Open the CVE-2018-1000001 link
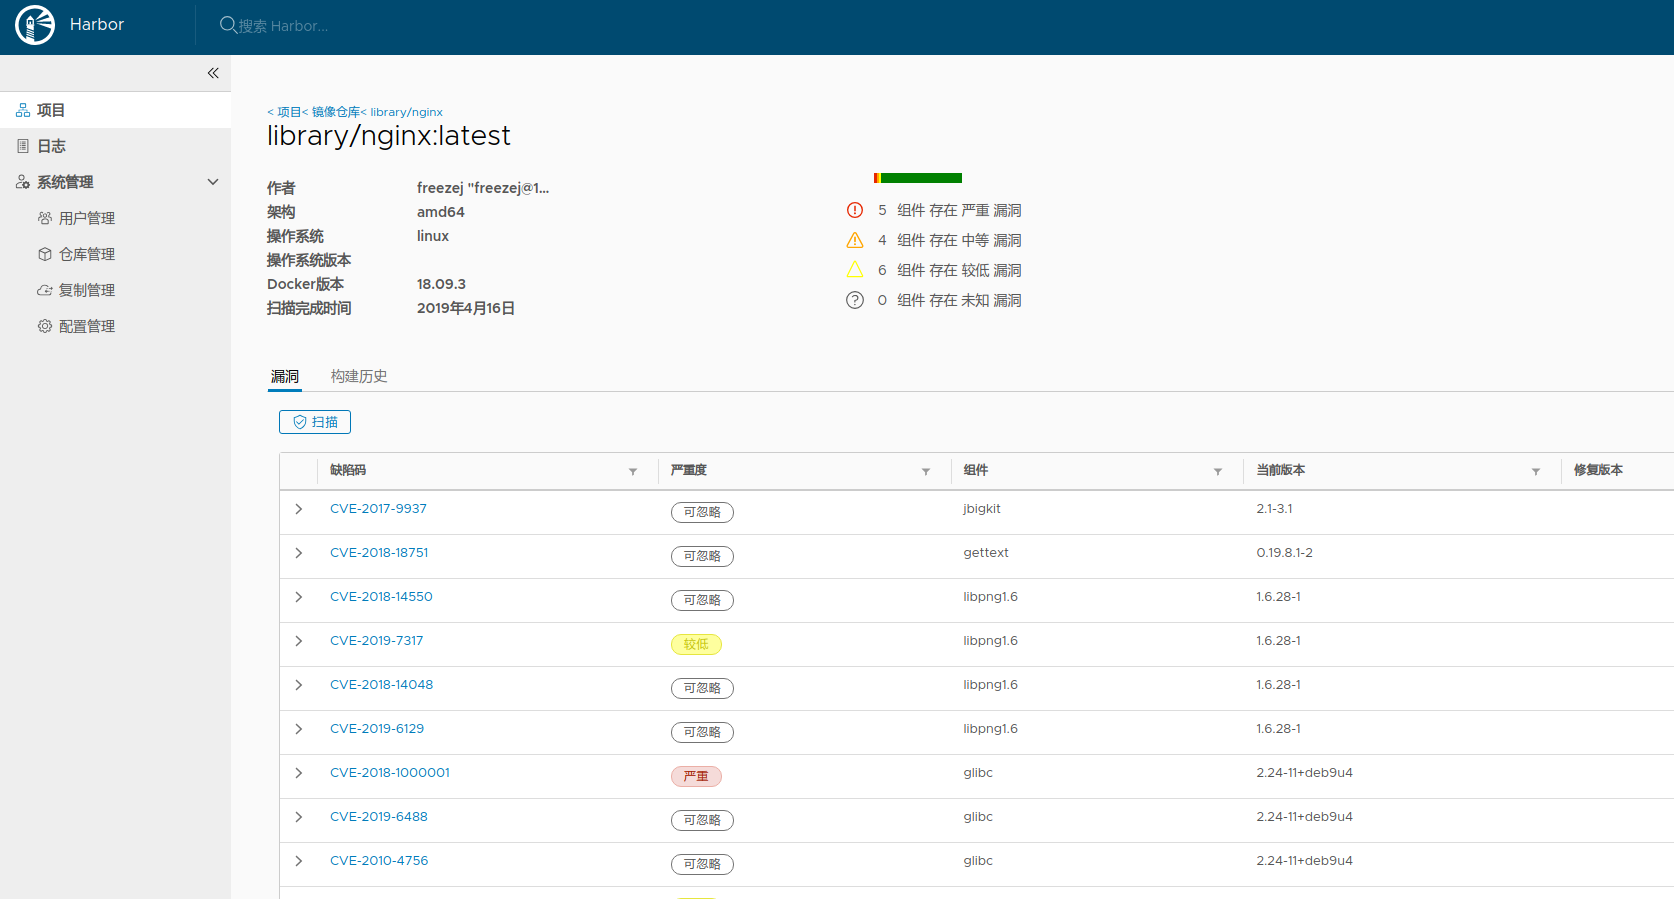 click(x=390, y=773)
